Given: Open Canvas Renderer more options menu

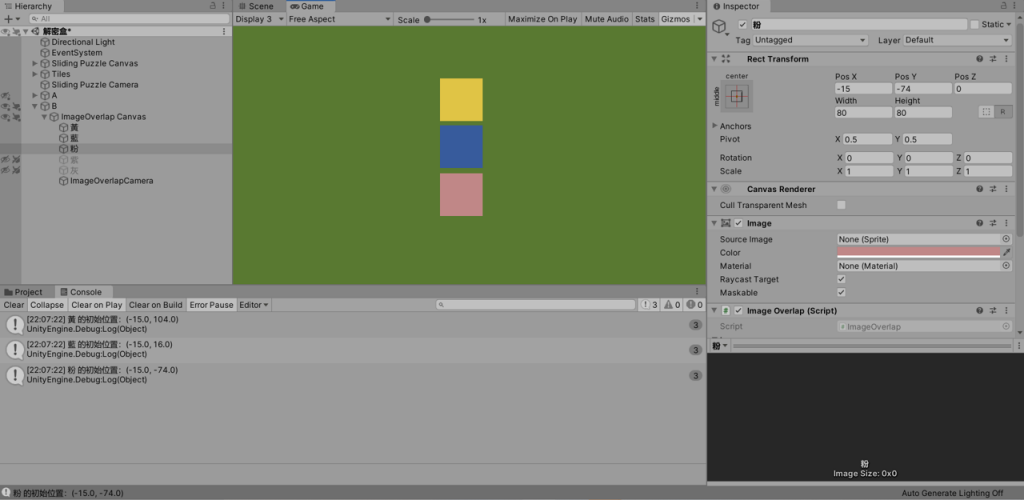Looking at the screenshot, I should (1006, 189).
